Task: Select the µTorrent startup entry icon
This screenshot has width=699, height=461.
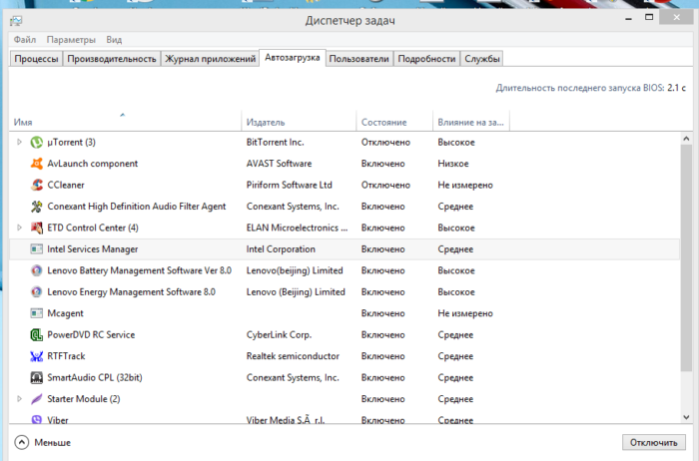Action: coord(37,142)
